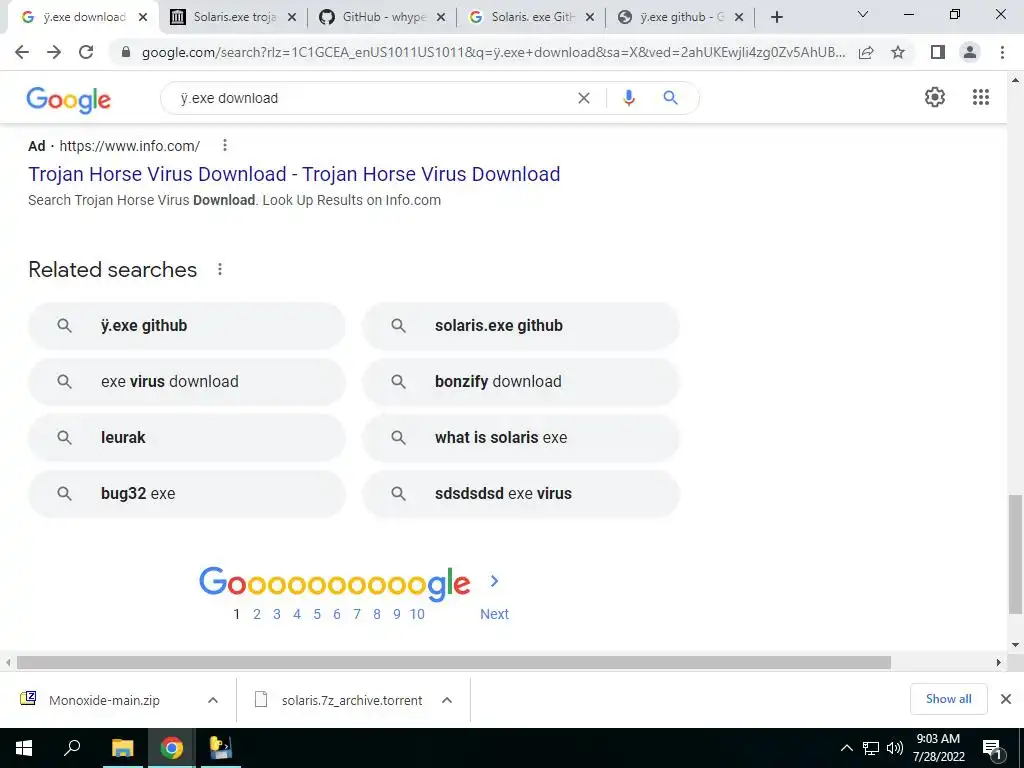Open the www.info.com ad URL
The height and width of the screenshot is (768, 1024).
(129, 146)
